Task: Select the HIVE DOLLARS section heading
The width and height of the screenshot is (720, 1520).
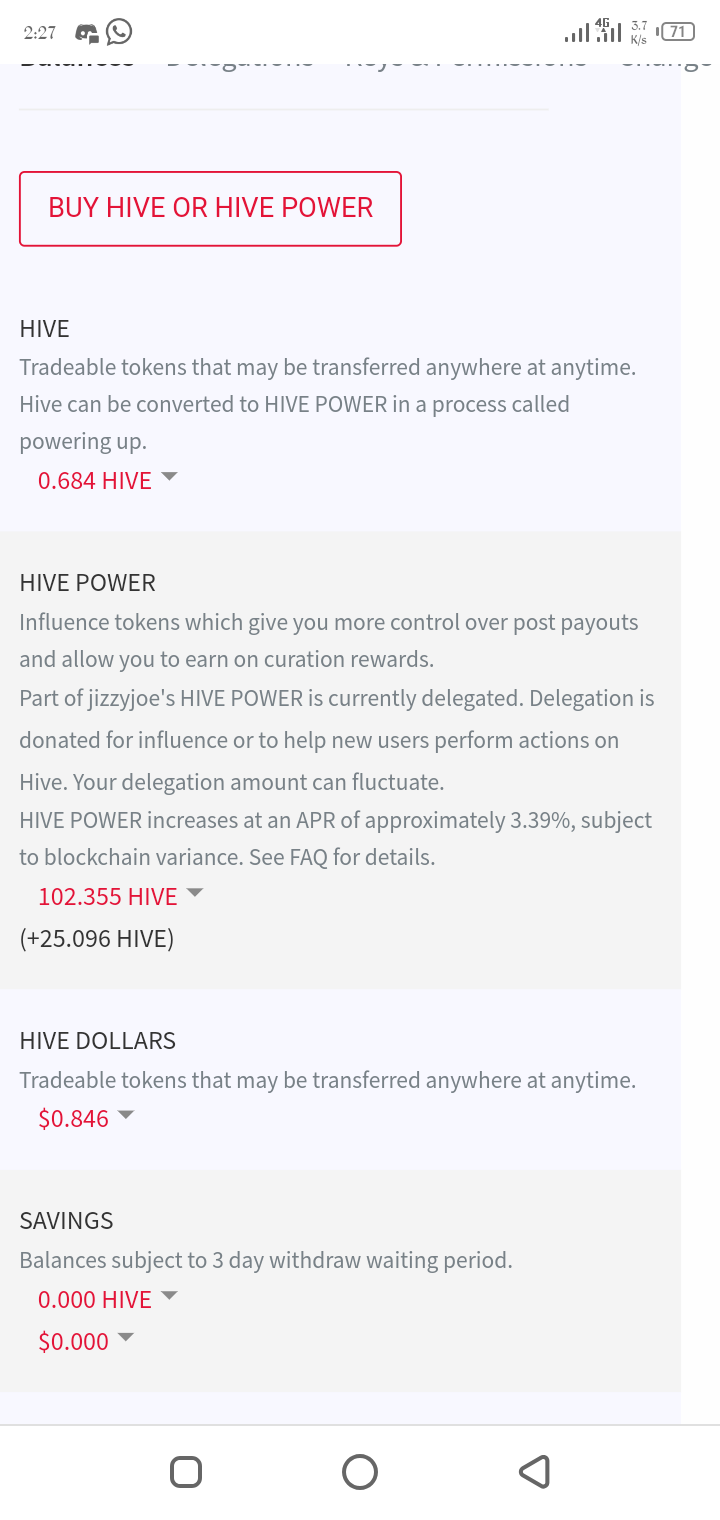Action: coord(98,1041)
